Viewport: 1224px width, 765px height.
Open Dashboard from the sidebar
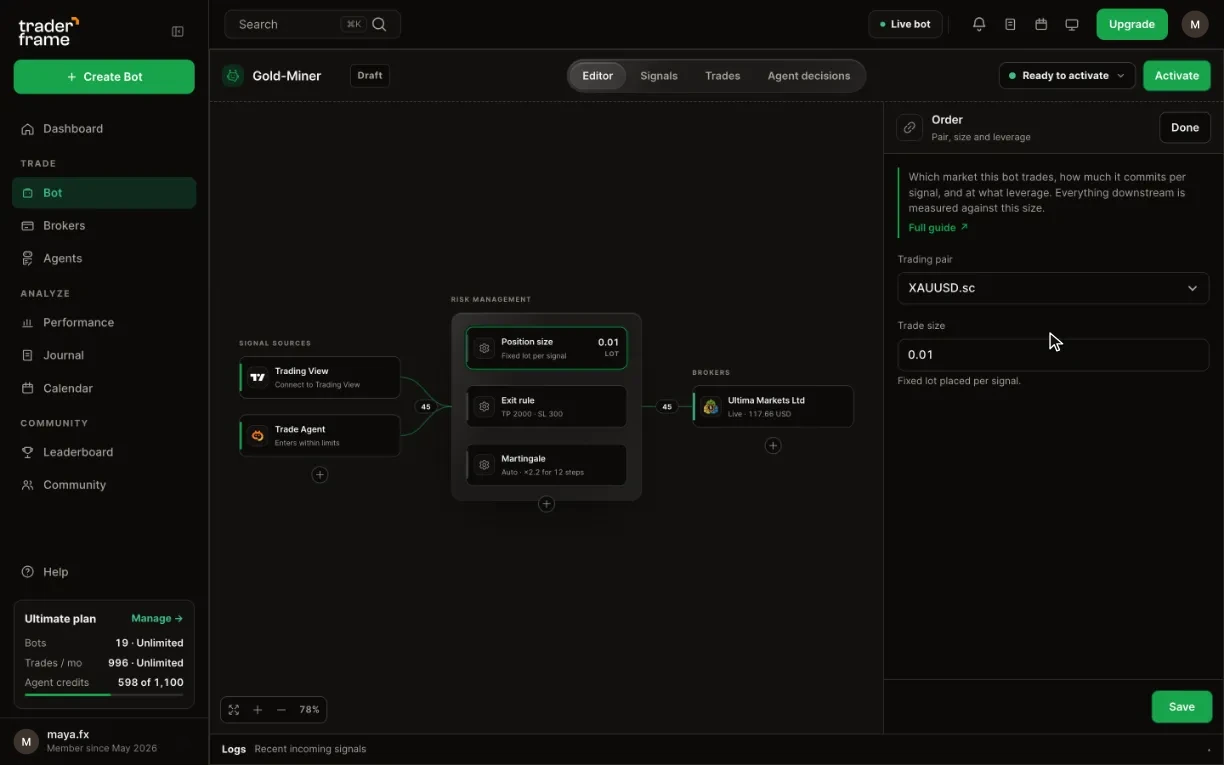click(104, 129)
